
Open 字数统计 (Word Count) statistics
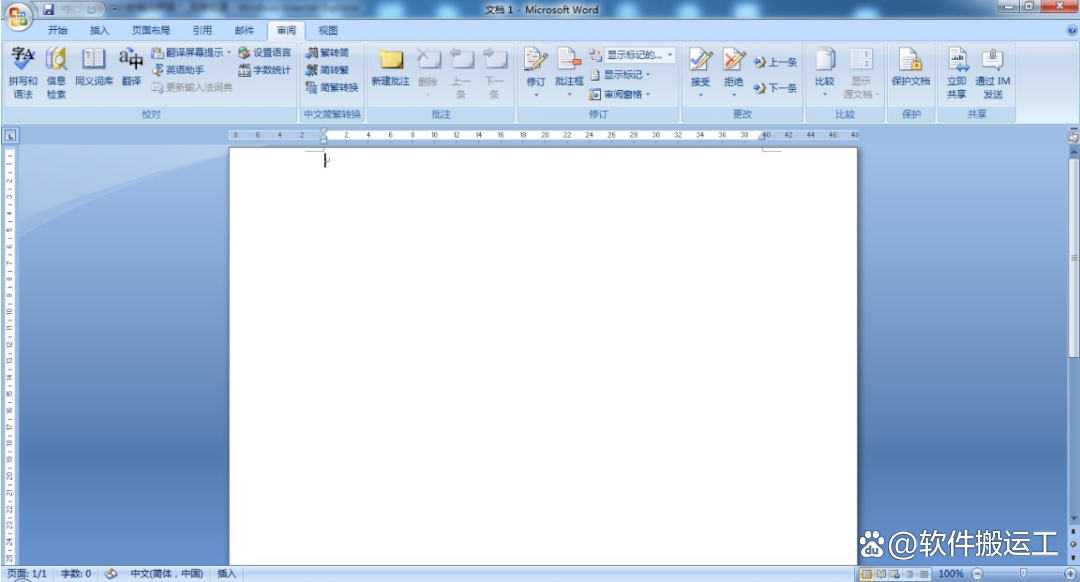click(268, 70)
